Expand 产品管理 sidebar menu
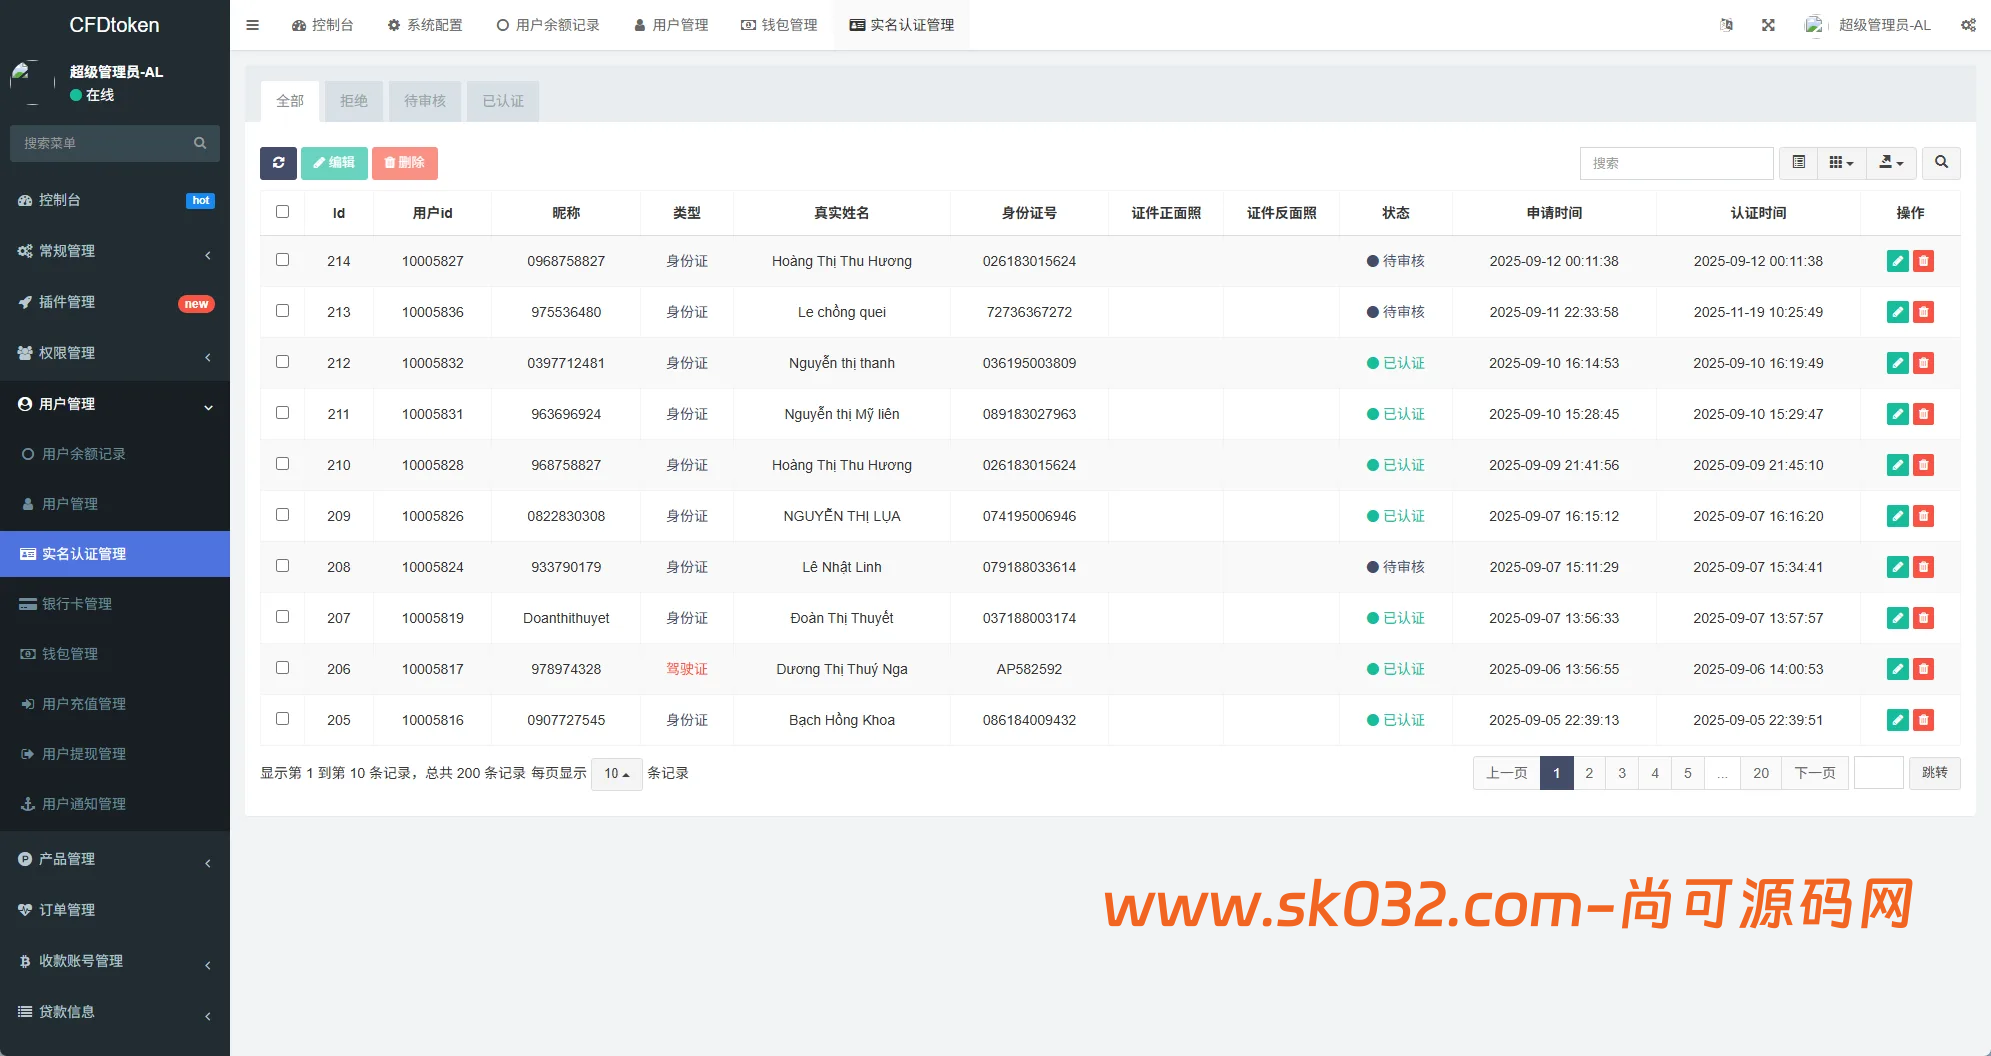Image resolution: width=1991 pixels, height=1056 pixels. (115, 859)
